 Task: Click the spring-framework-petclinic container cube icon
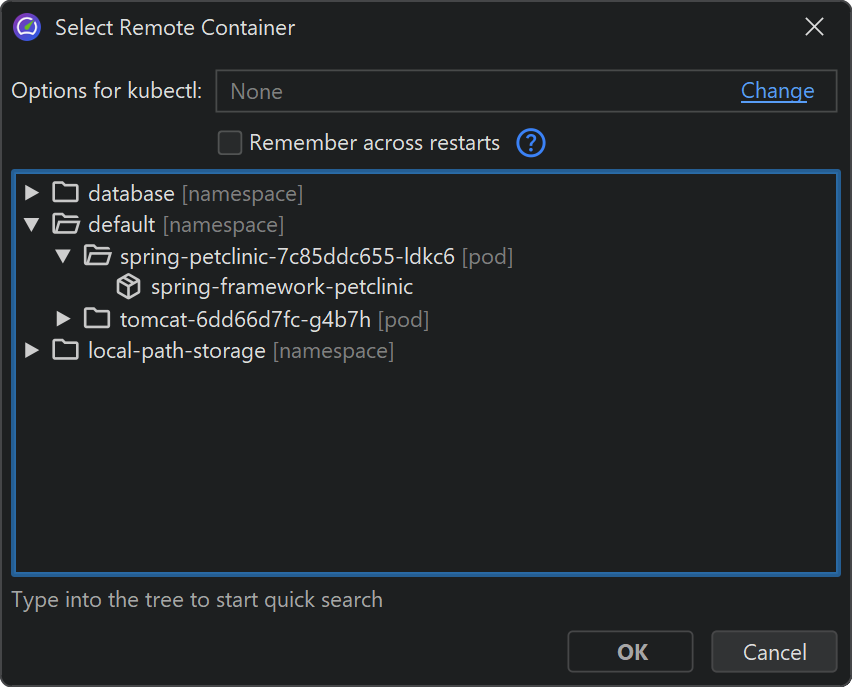128,287
